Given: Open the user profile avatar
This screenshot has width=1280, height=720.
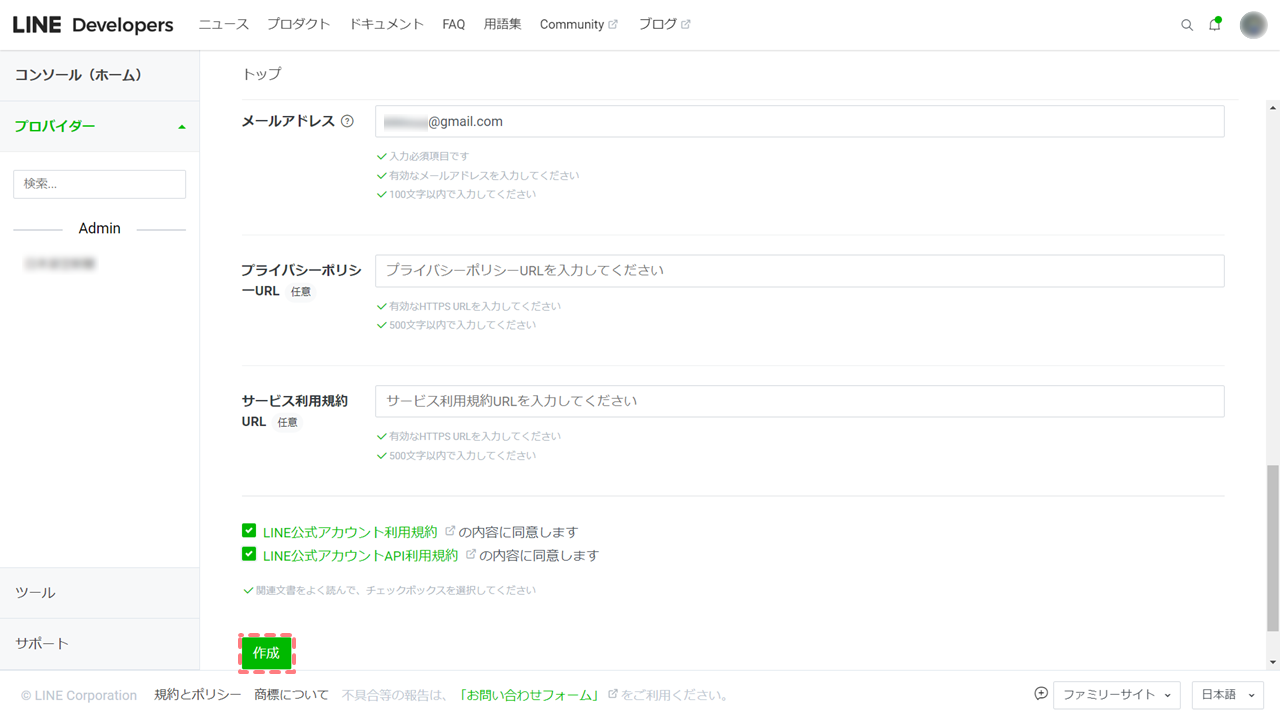Looking at the screenshot, I should [1253, 25].
